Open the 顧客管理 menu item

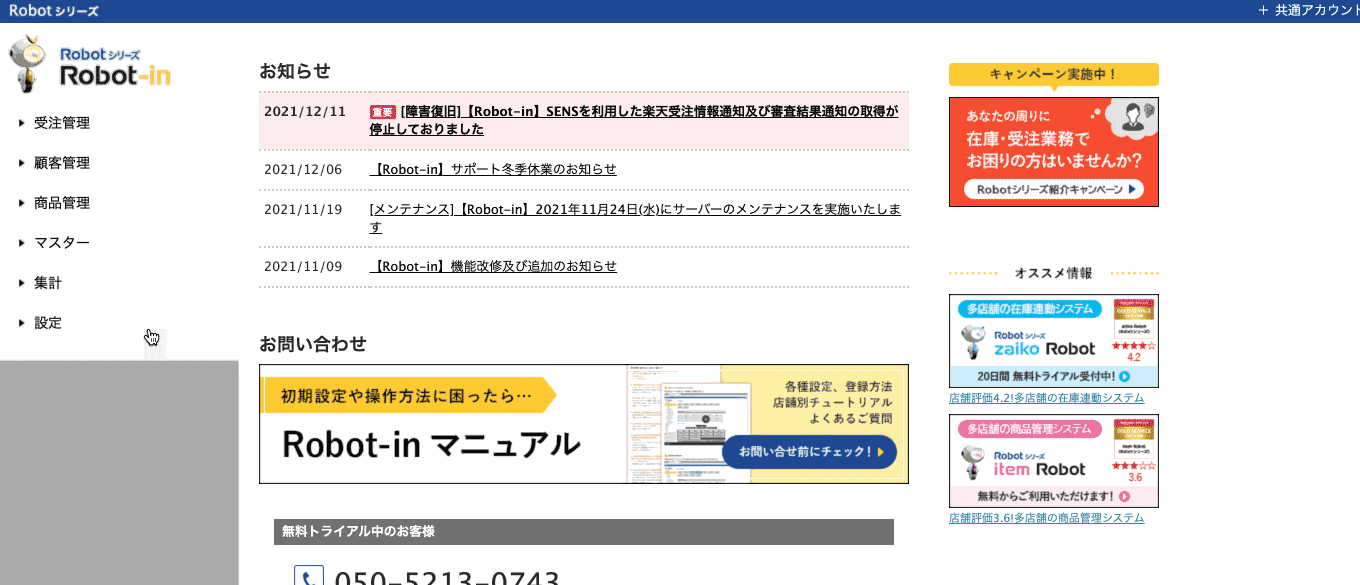(62, 162)
